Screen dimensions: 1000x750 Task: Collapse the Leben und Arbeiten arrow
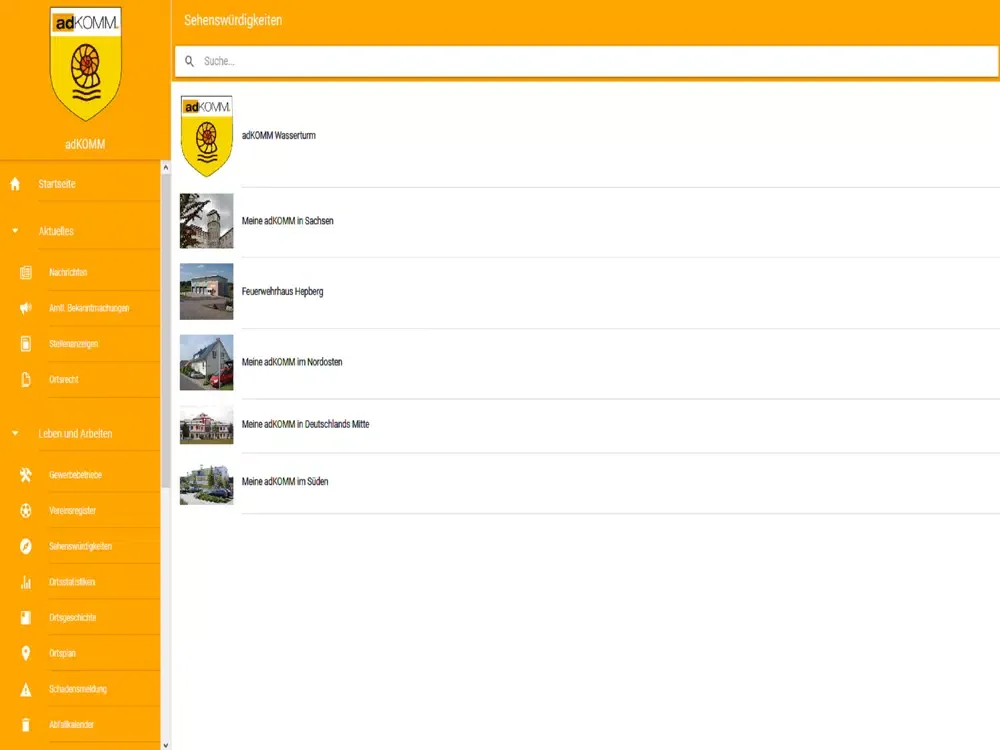click(x=15, y=434)
